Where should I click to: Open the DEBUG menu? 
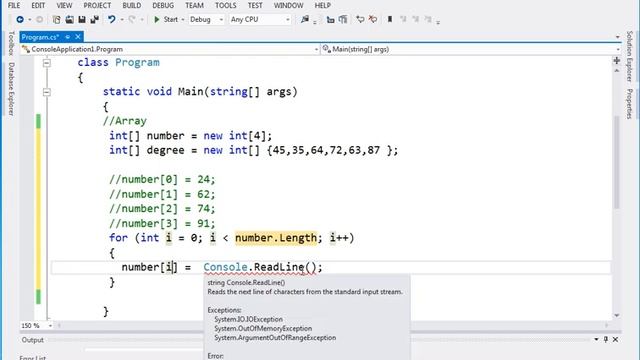point(163,5)
